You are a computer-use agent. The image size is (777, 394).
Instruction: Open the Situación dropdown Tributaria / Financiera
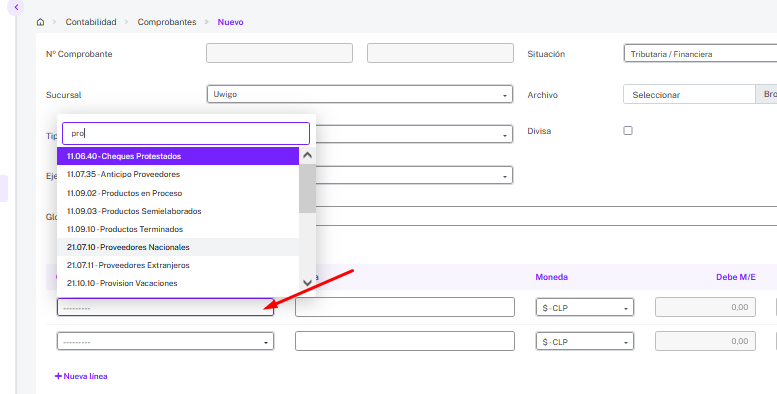[x=700, y=54]
